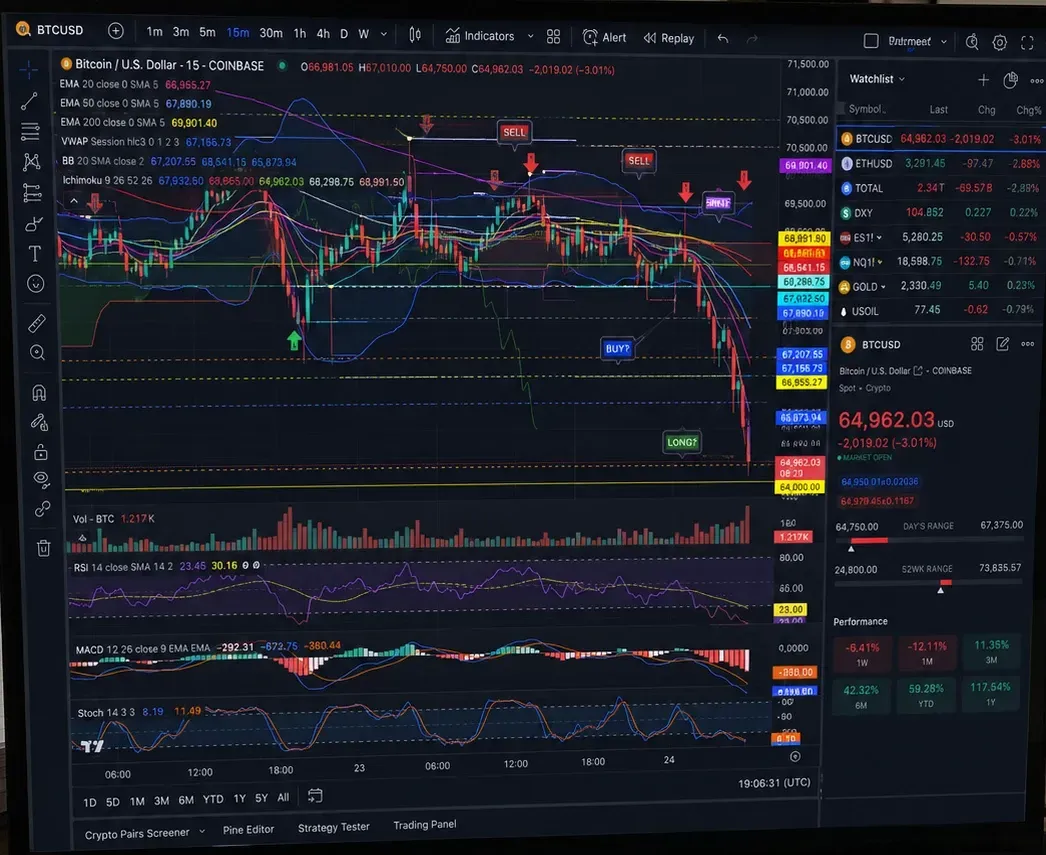Expand the Crypto Pairs Screener dropdown

pos(201,831)
